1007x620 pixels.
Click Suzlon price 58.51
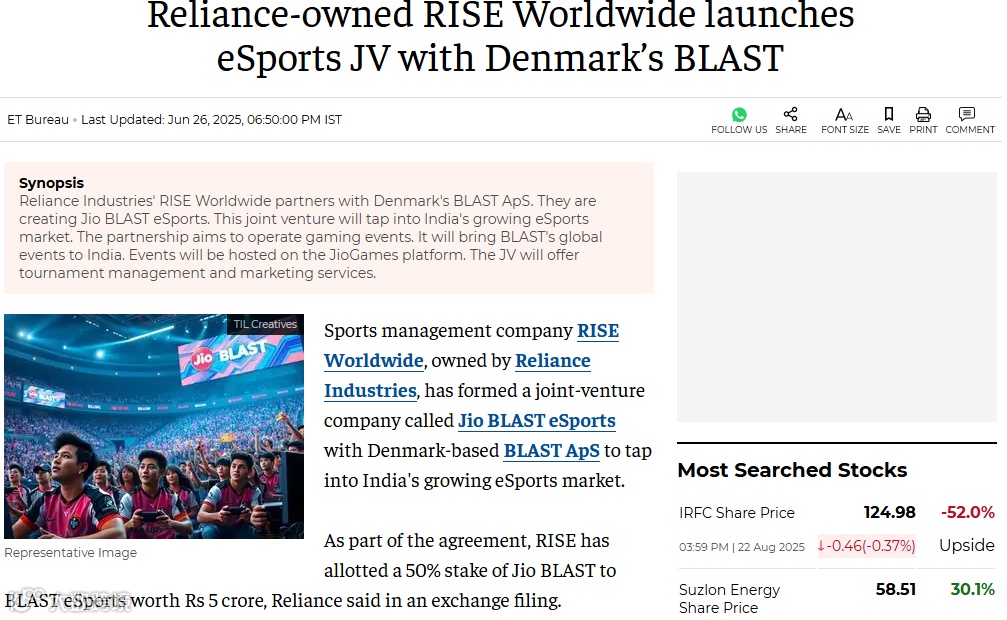tap(895, 589)
